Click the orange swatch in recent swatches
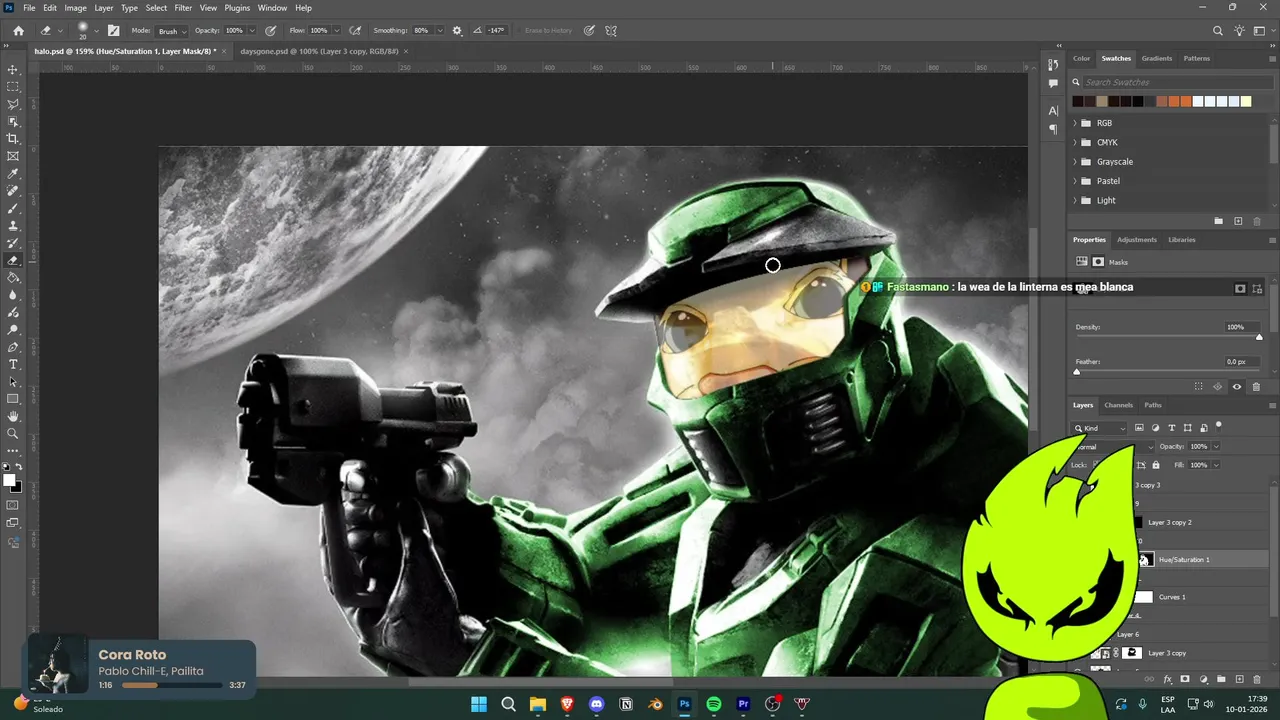1280x720 pixels. point(1186,101)
